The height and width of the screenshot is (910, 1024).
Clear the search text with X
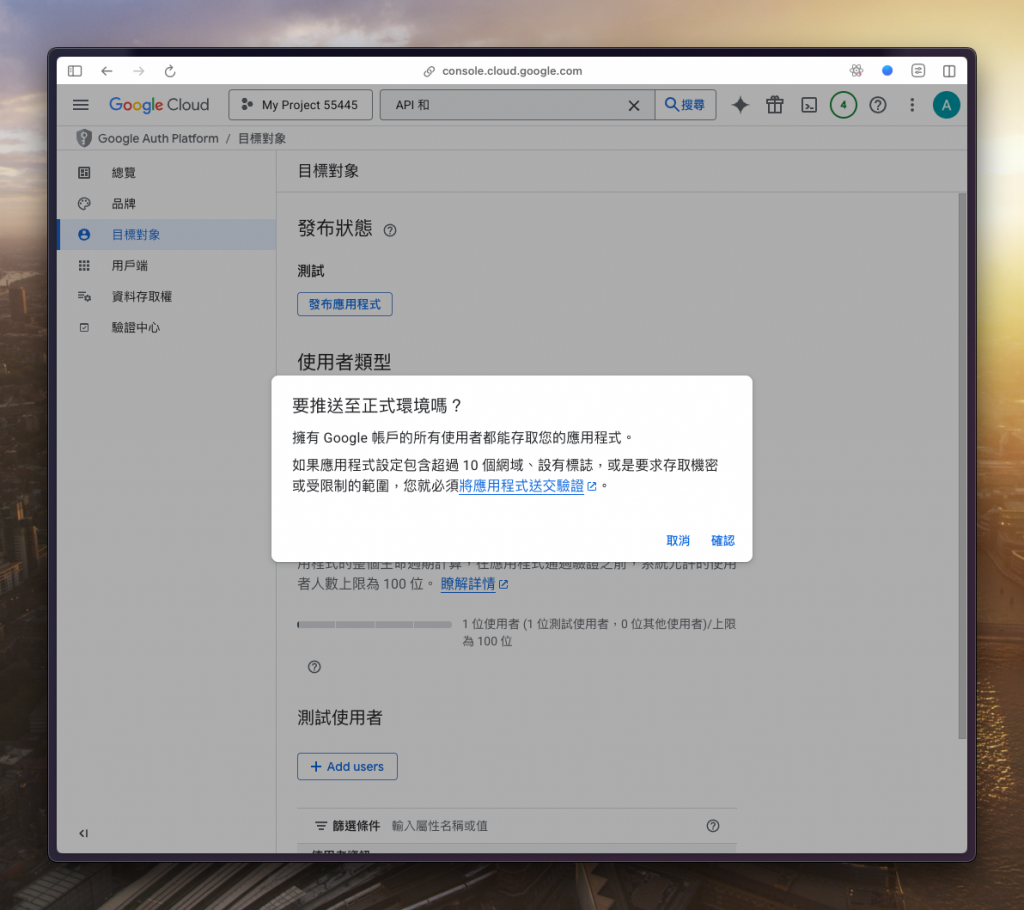click(633, 105)
